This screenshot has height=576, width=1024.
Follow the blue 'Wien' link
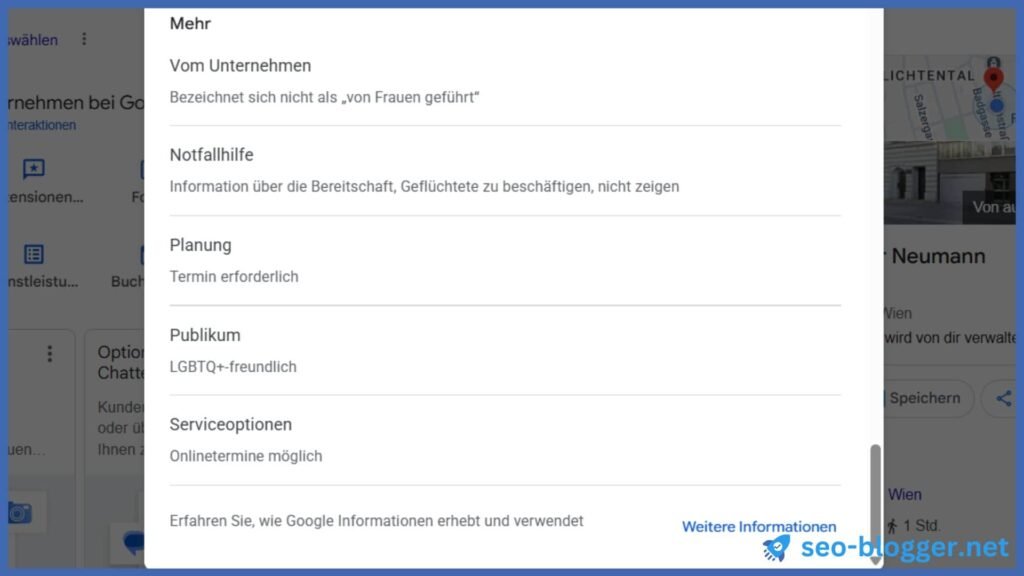[x=904, y=494]
